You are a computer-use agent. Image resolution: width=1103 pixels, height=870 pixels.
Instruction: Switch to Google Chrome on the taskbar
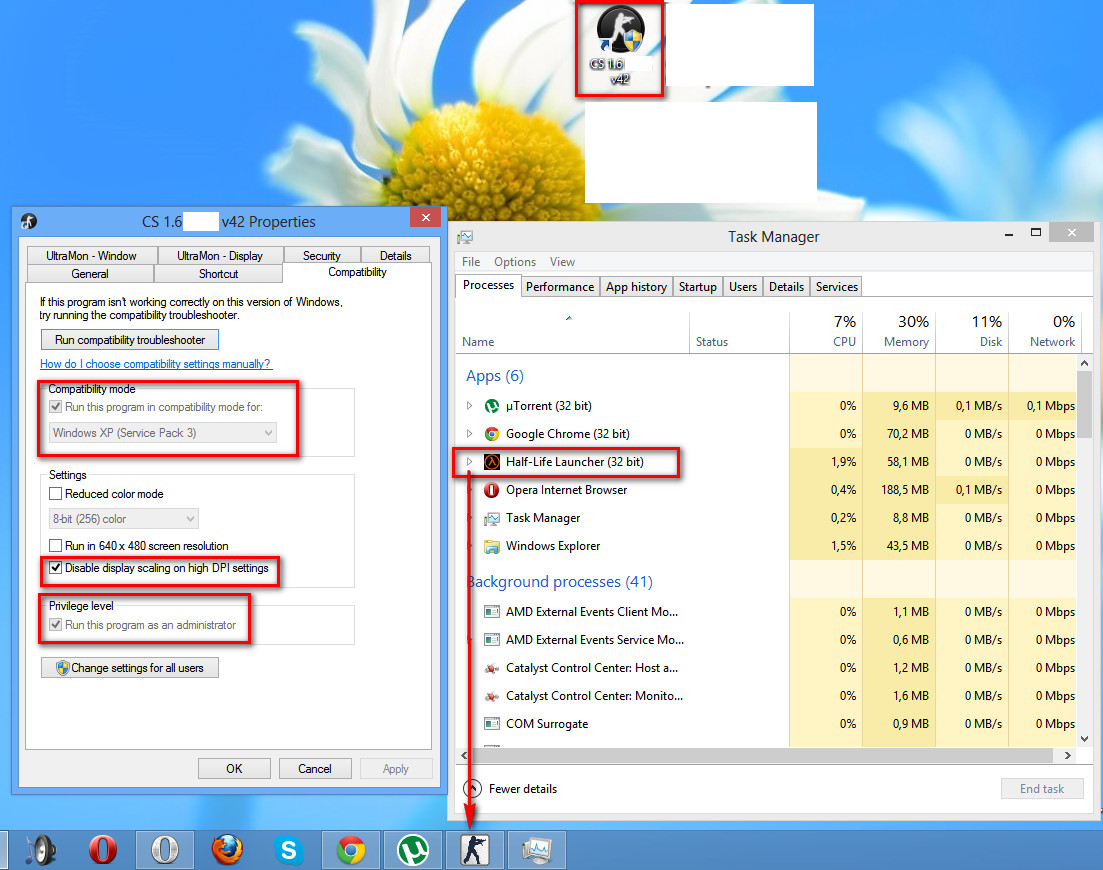coord(350,850)
